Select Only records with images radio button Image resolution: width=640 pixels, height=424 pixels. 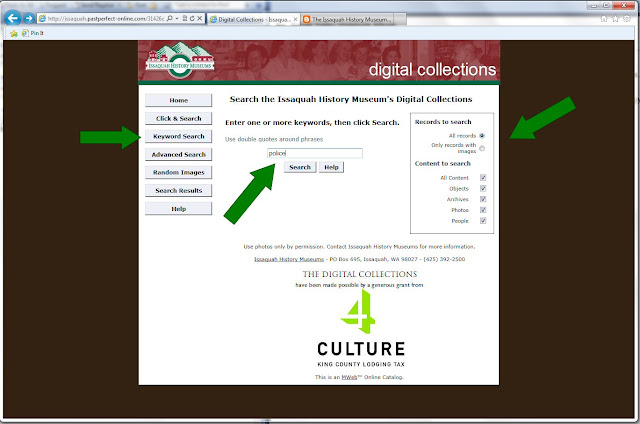(482, 148)
